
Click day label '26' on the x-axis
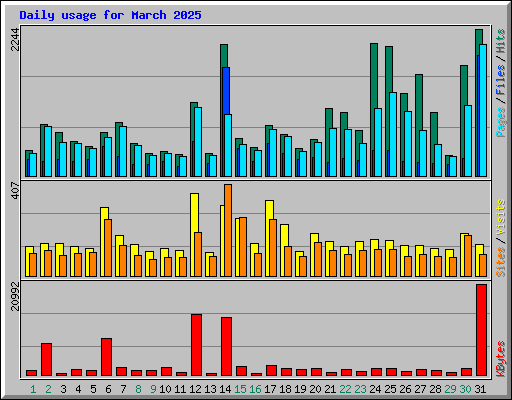405,389
